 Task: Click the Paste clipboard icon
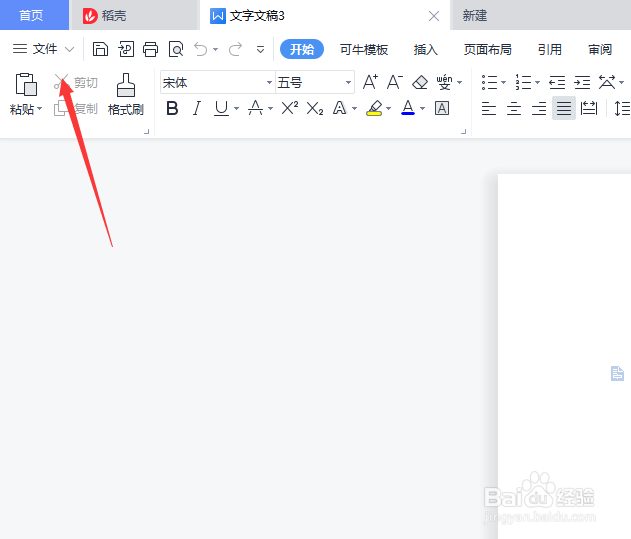[26, 85]
